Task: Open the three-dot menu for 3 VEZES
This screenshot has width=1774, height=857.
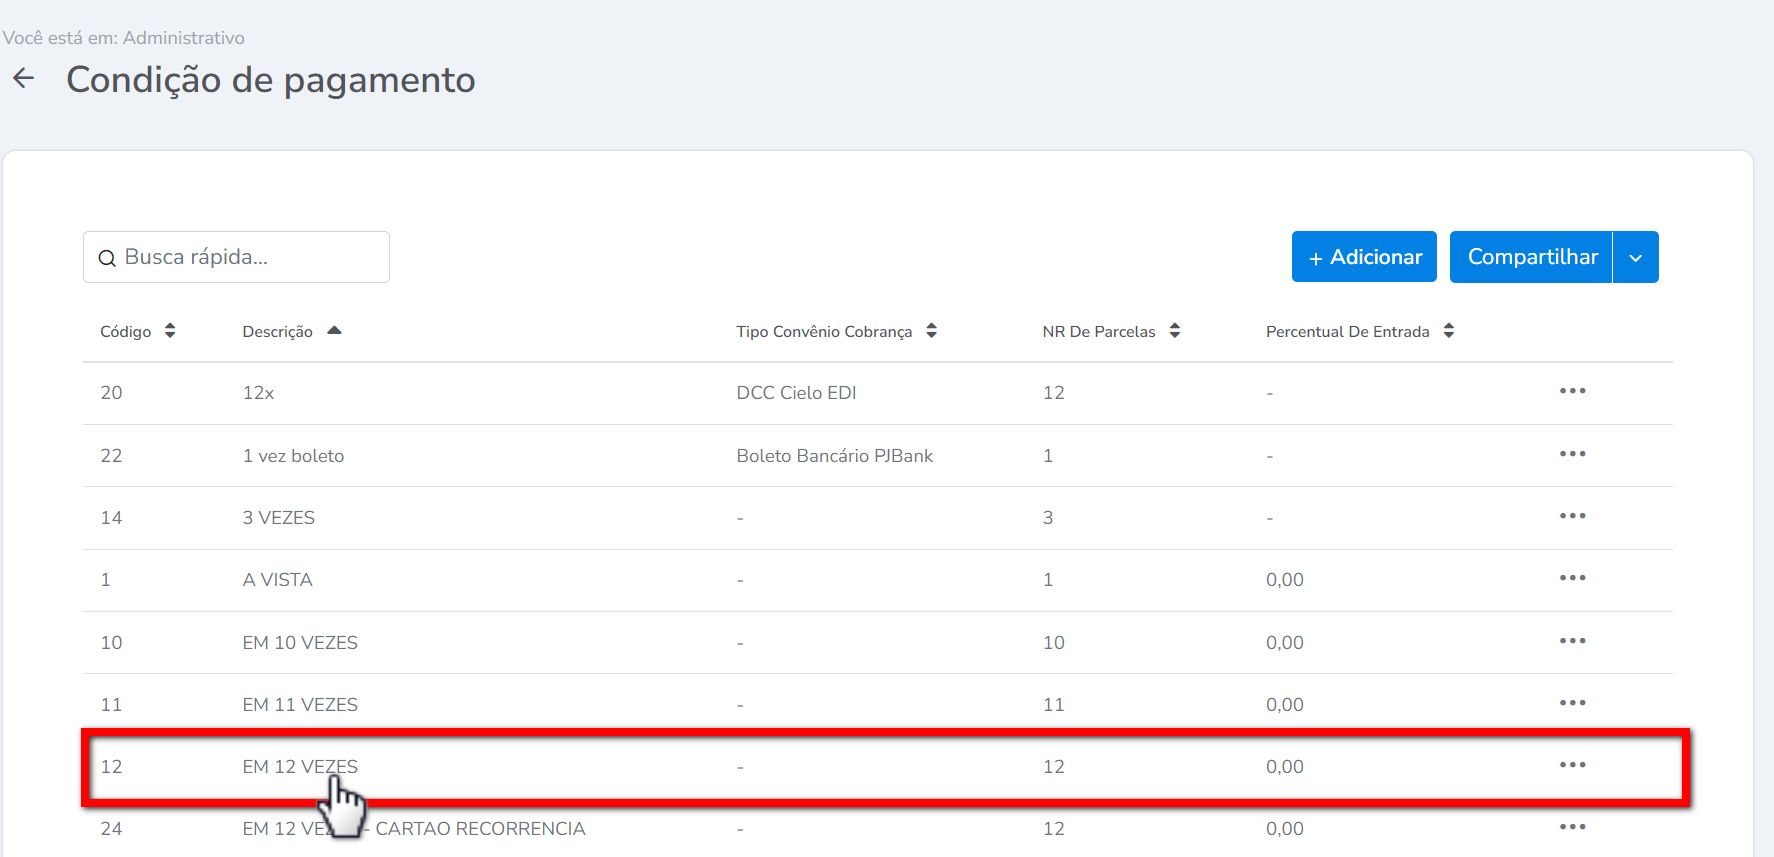Action: click(x=1572, y=516)
